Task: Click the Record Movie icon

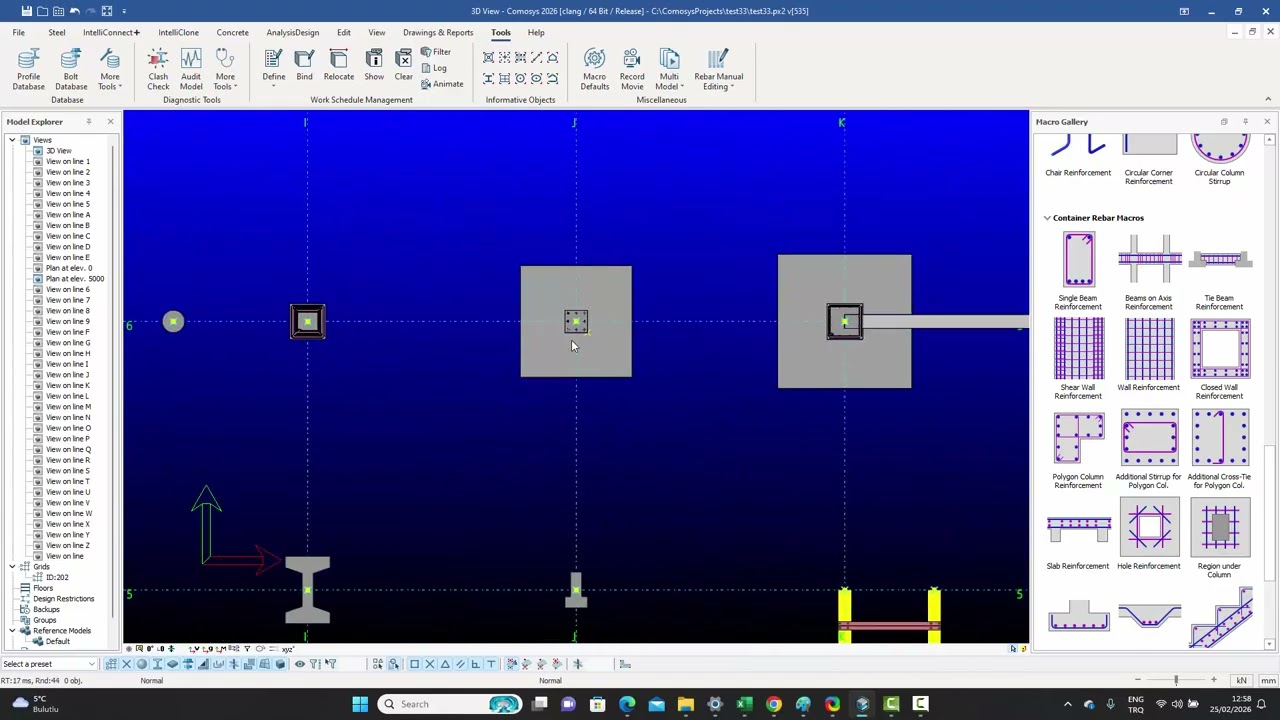Action: 632,69
